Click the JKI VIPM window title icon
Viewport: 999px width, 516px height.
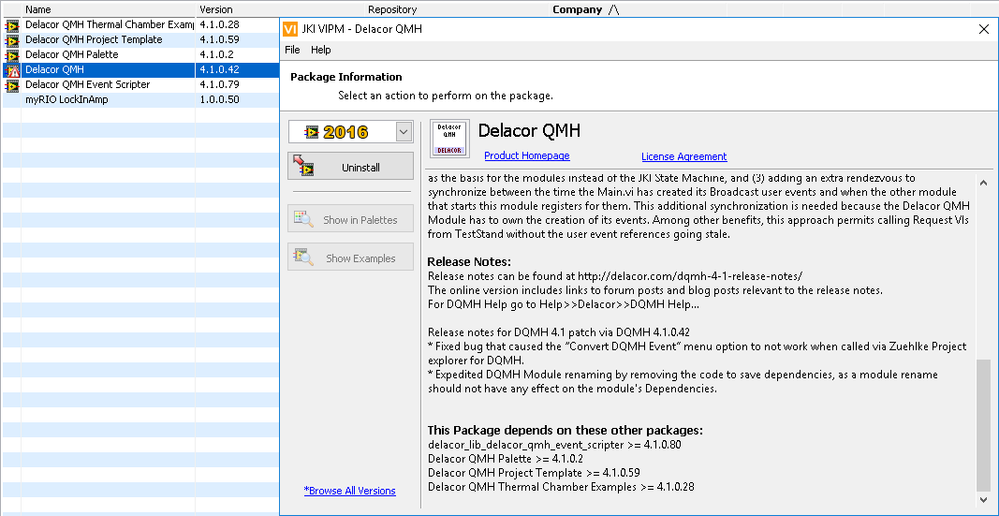290,29
